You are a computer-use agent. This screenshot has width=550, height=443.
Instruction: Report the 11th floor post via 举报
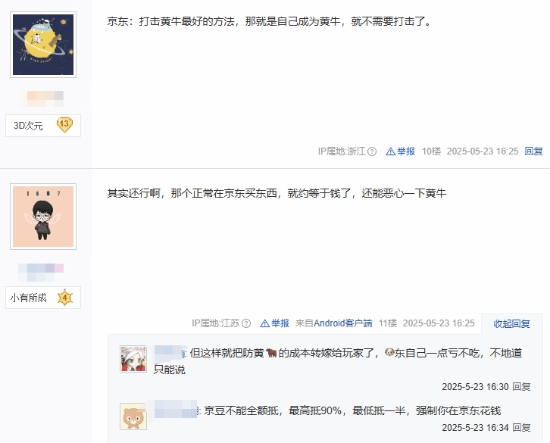(x=275, y=323)
